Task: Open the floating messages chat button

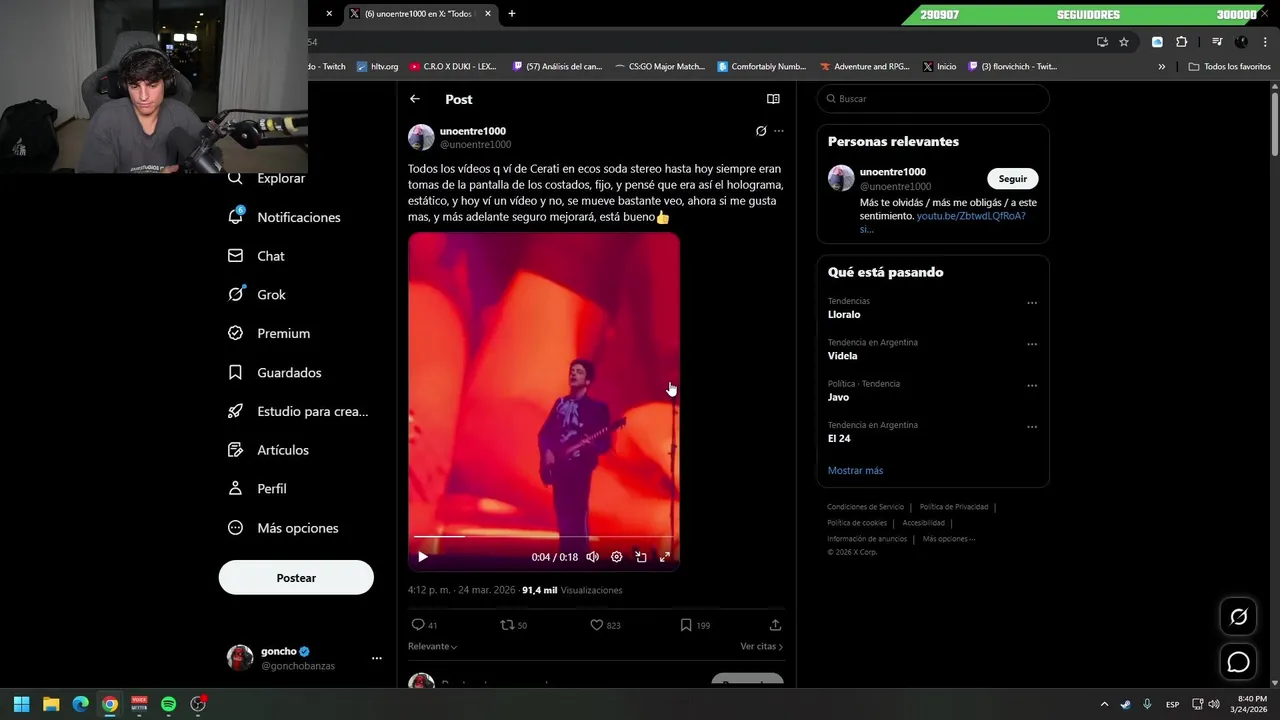Action: 1238,662
